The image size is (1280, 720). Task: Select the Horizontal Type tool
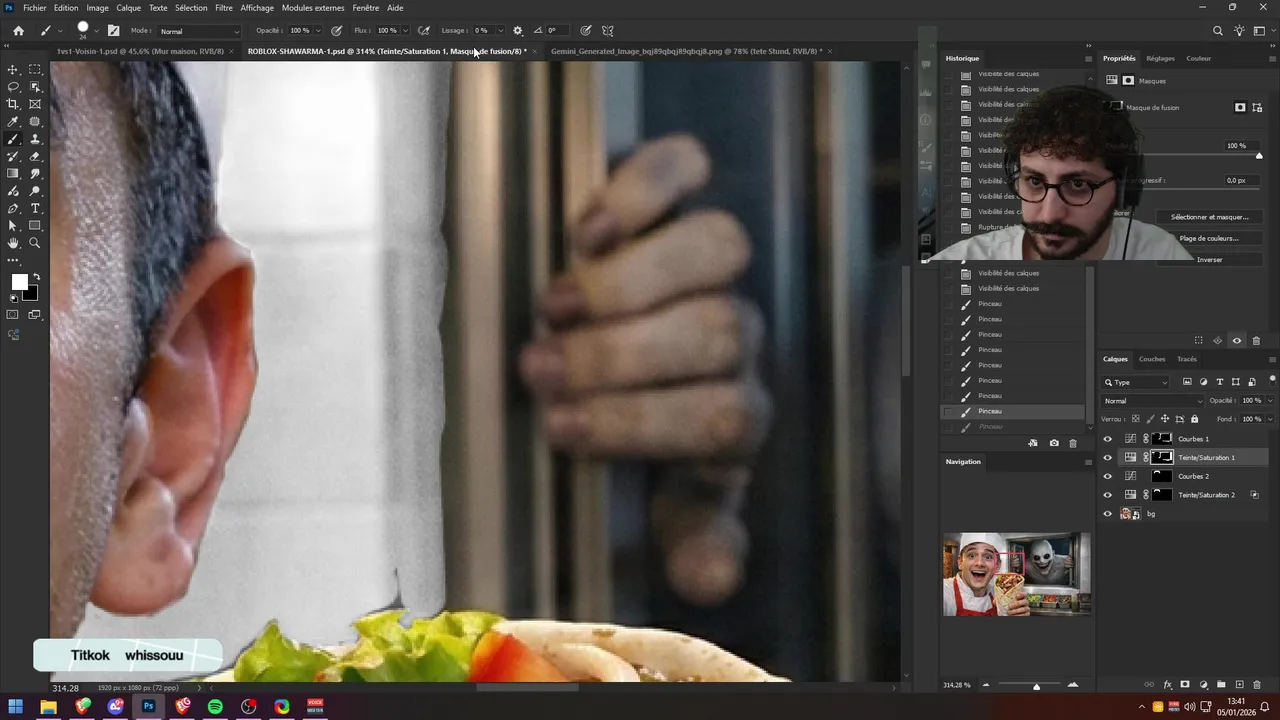tap(35, 208)
